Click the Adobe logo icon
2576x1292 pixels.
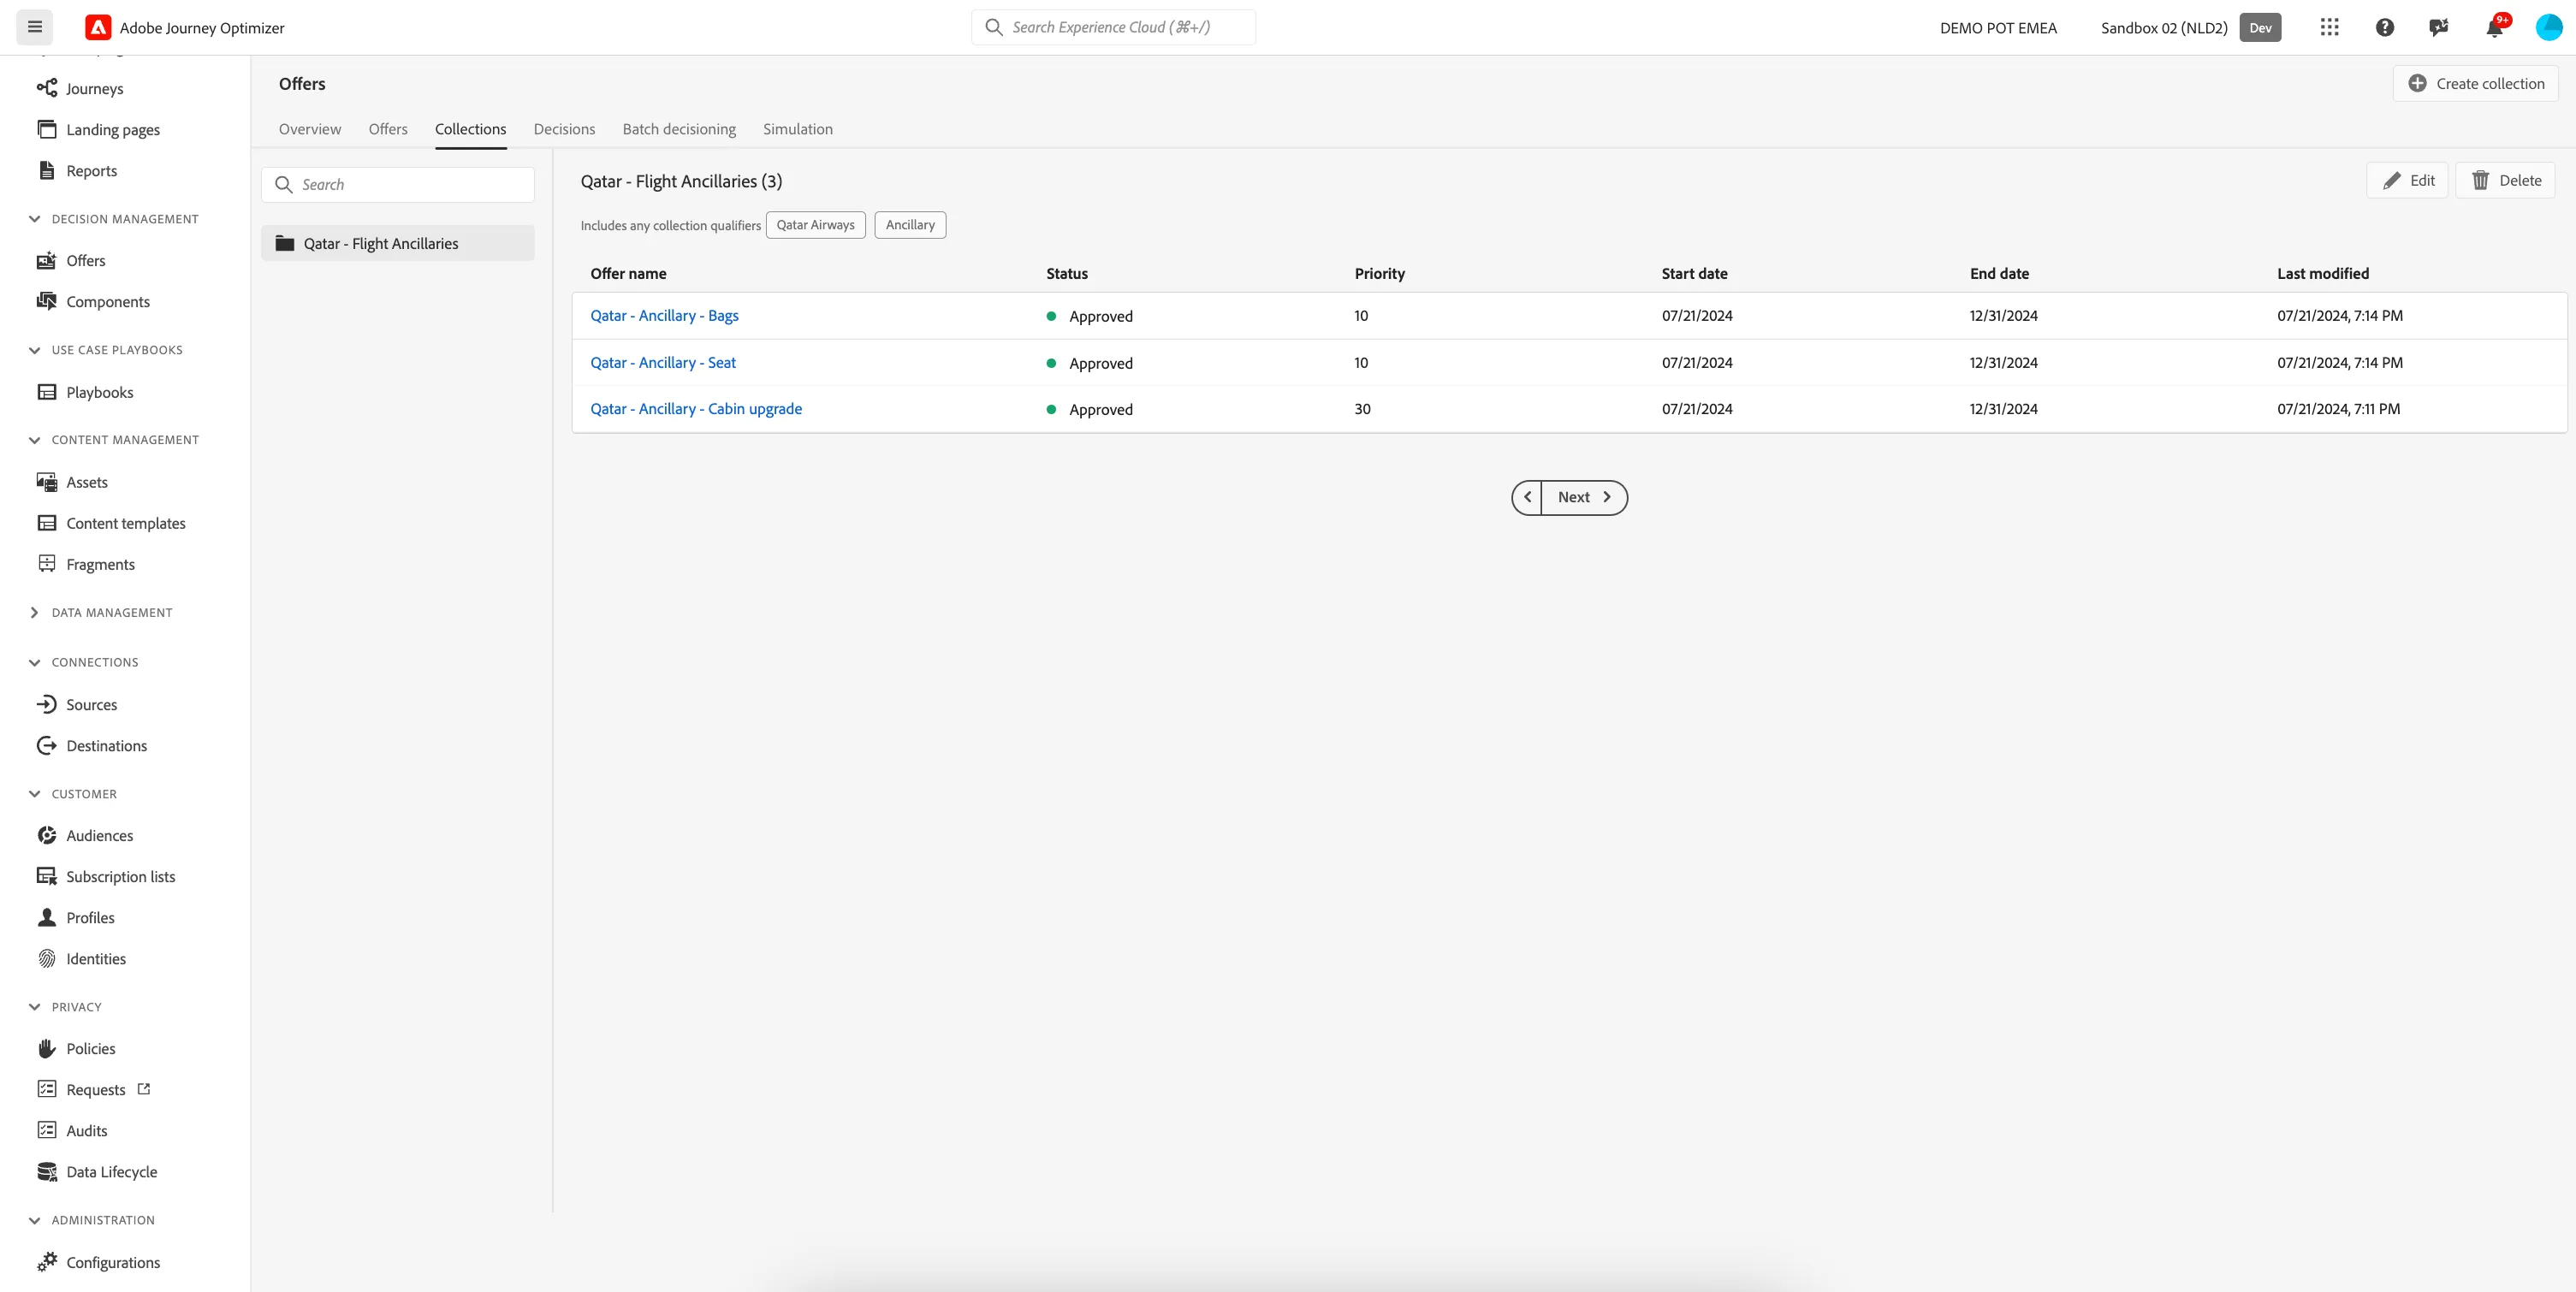pyautogui.click(x=98, y=27)
